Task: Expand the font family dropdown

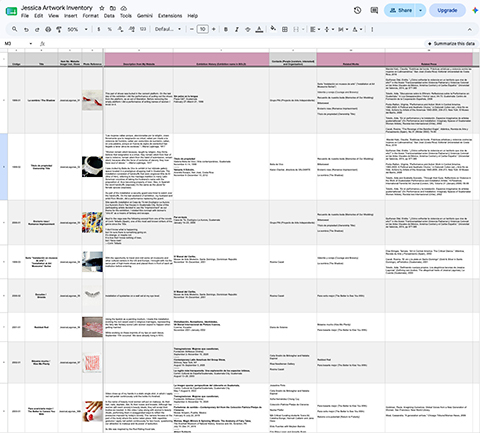Action: [168, 29]
